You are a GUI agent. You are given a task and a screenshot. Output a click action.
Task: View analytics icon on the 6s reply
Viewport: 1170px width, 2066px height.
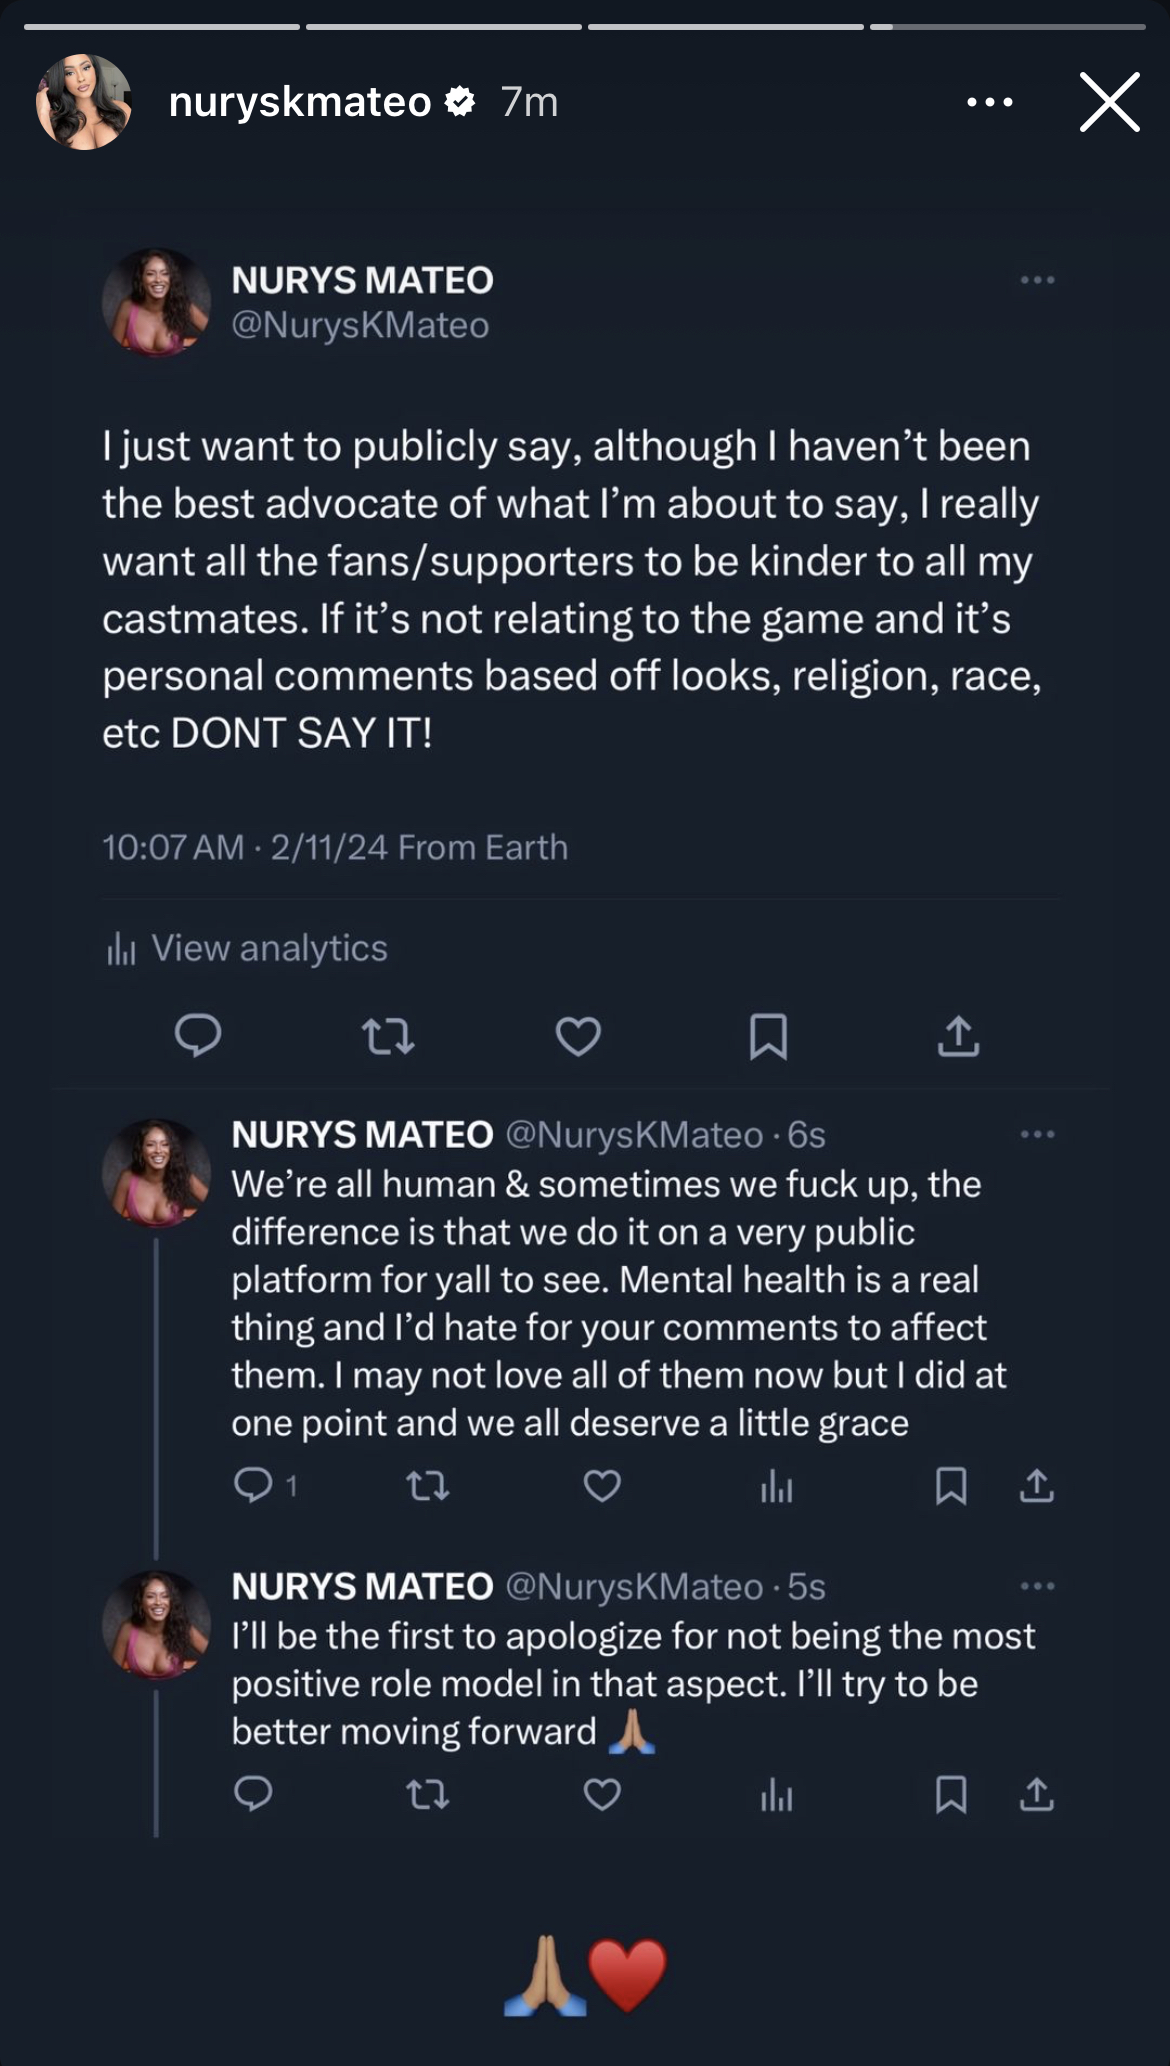coord(776,1487)
